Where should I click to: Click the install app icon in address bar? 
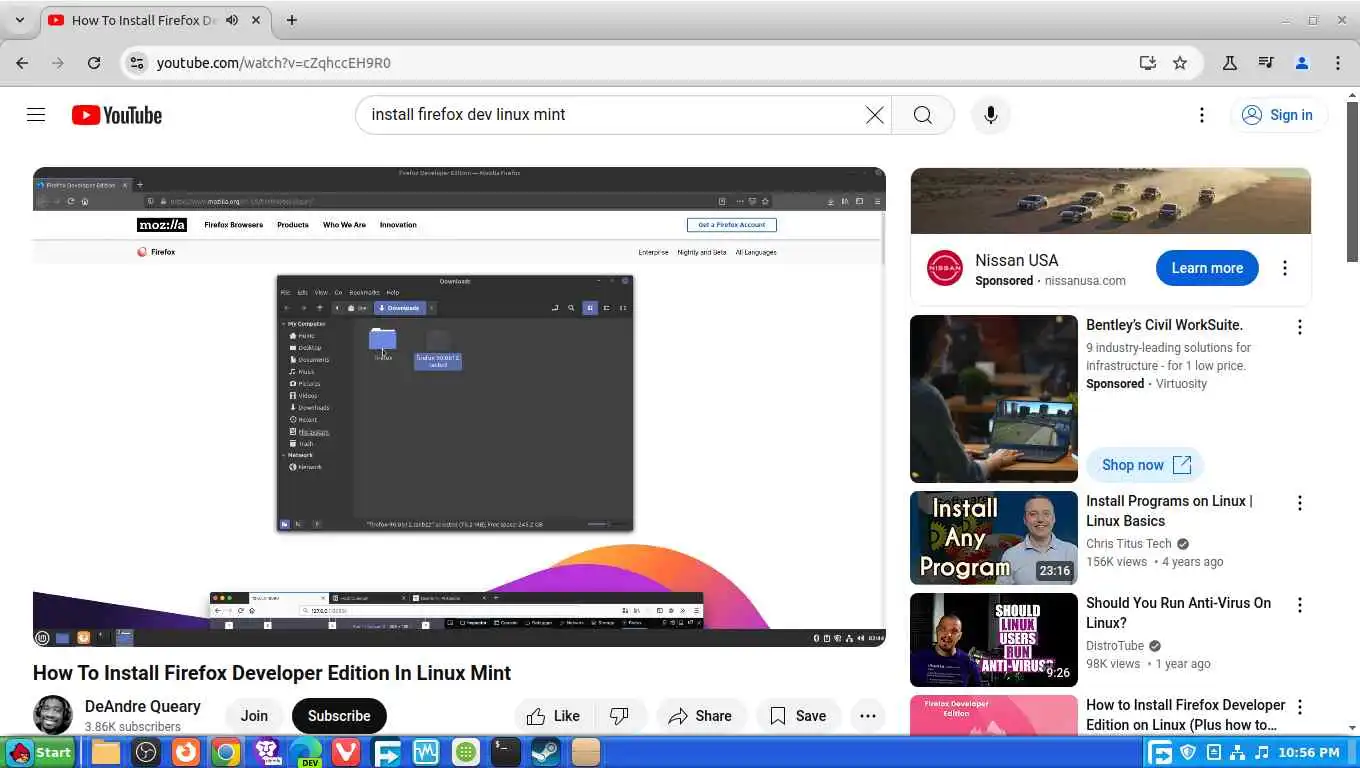pyautogui.click(x=1148, y=62)
